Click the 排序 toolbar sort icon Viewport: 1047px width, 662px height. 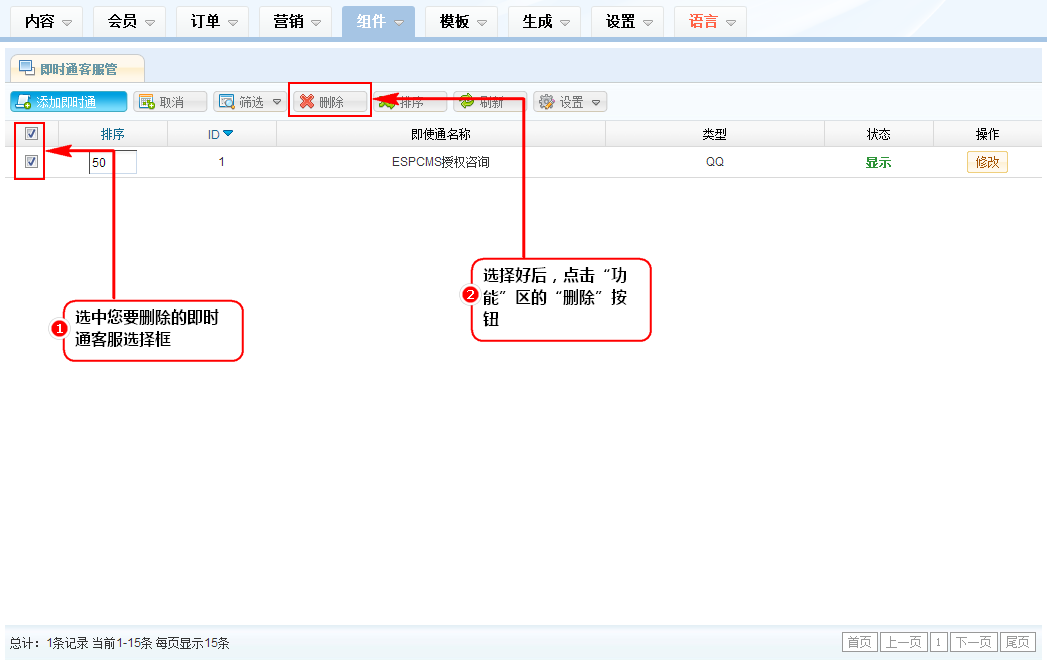[x=386, y=102]
